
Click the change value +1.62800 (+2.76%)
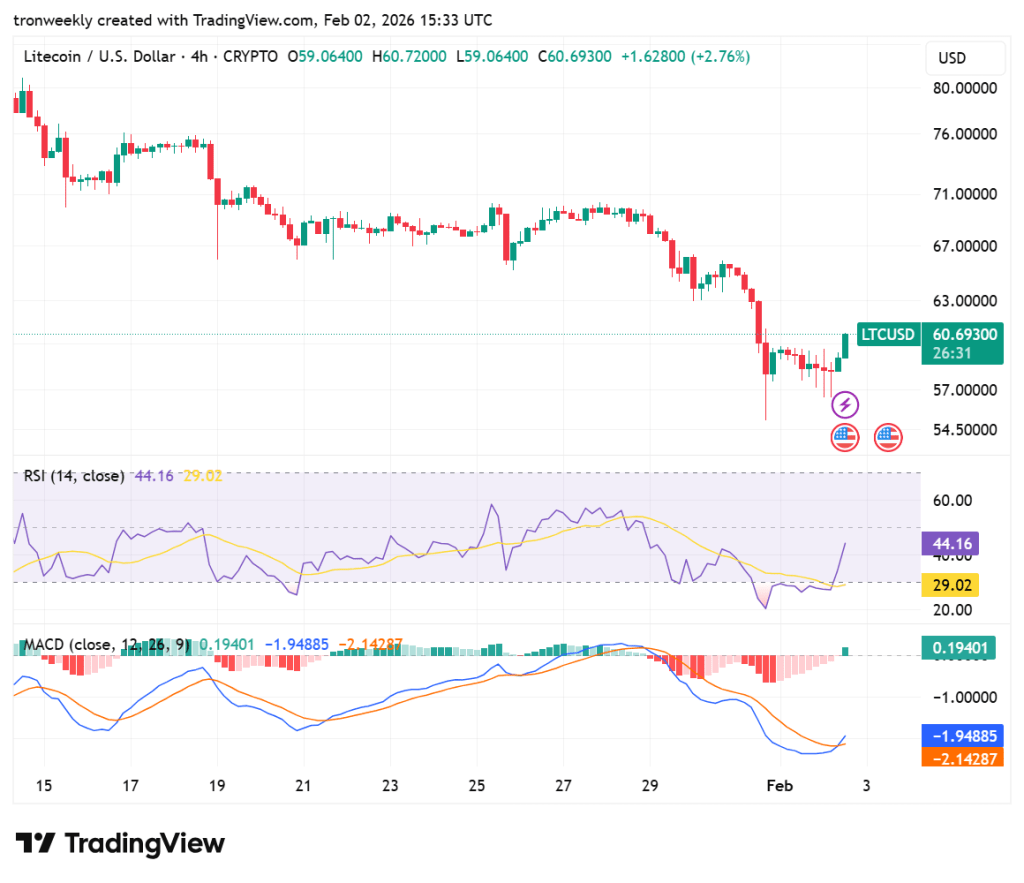[686, 57]
